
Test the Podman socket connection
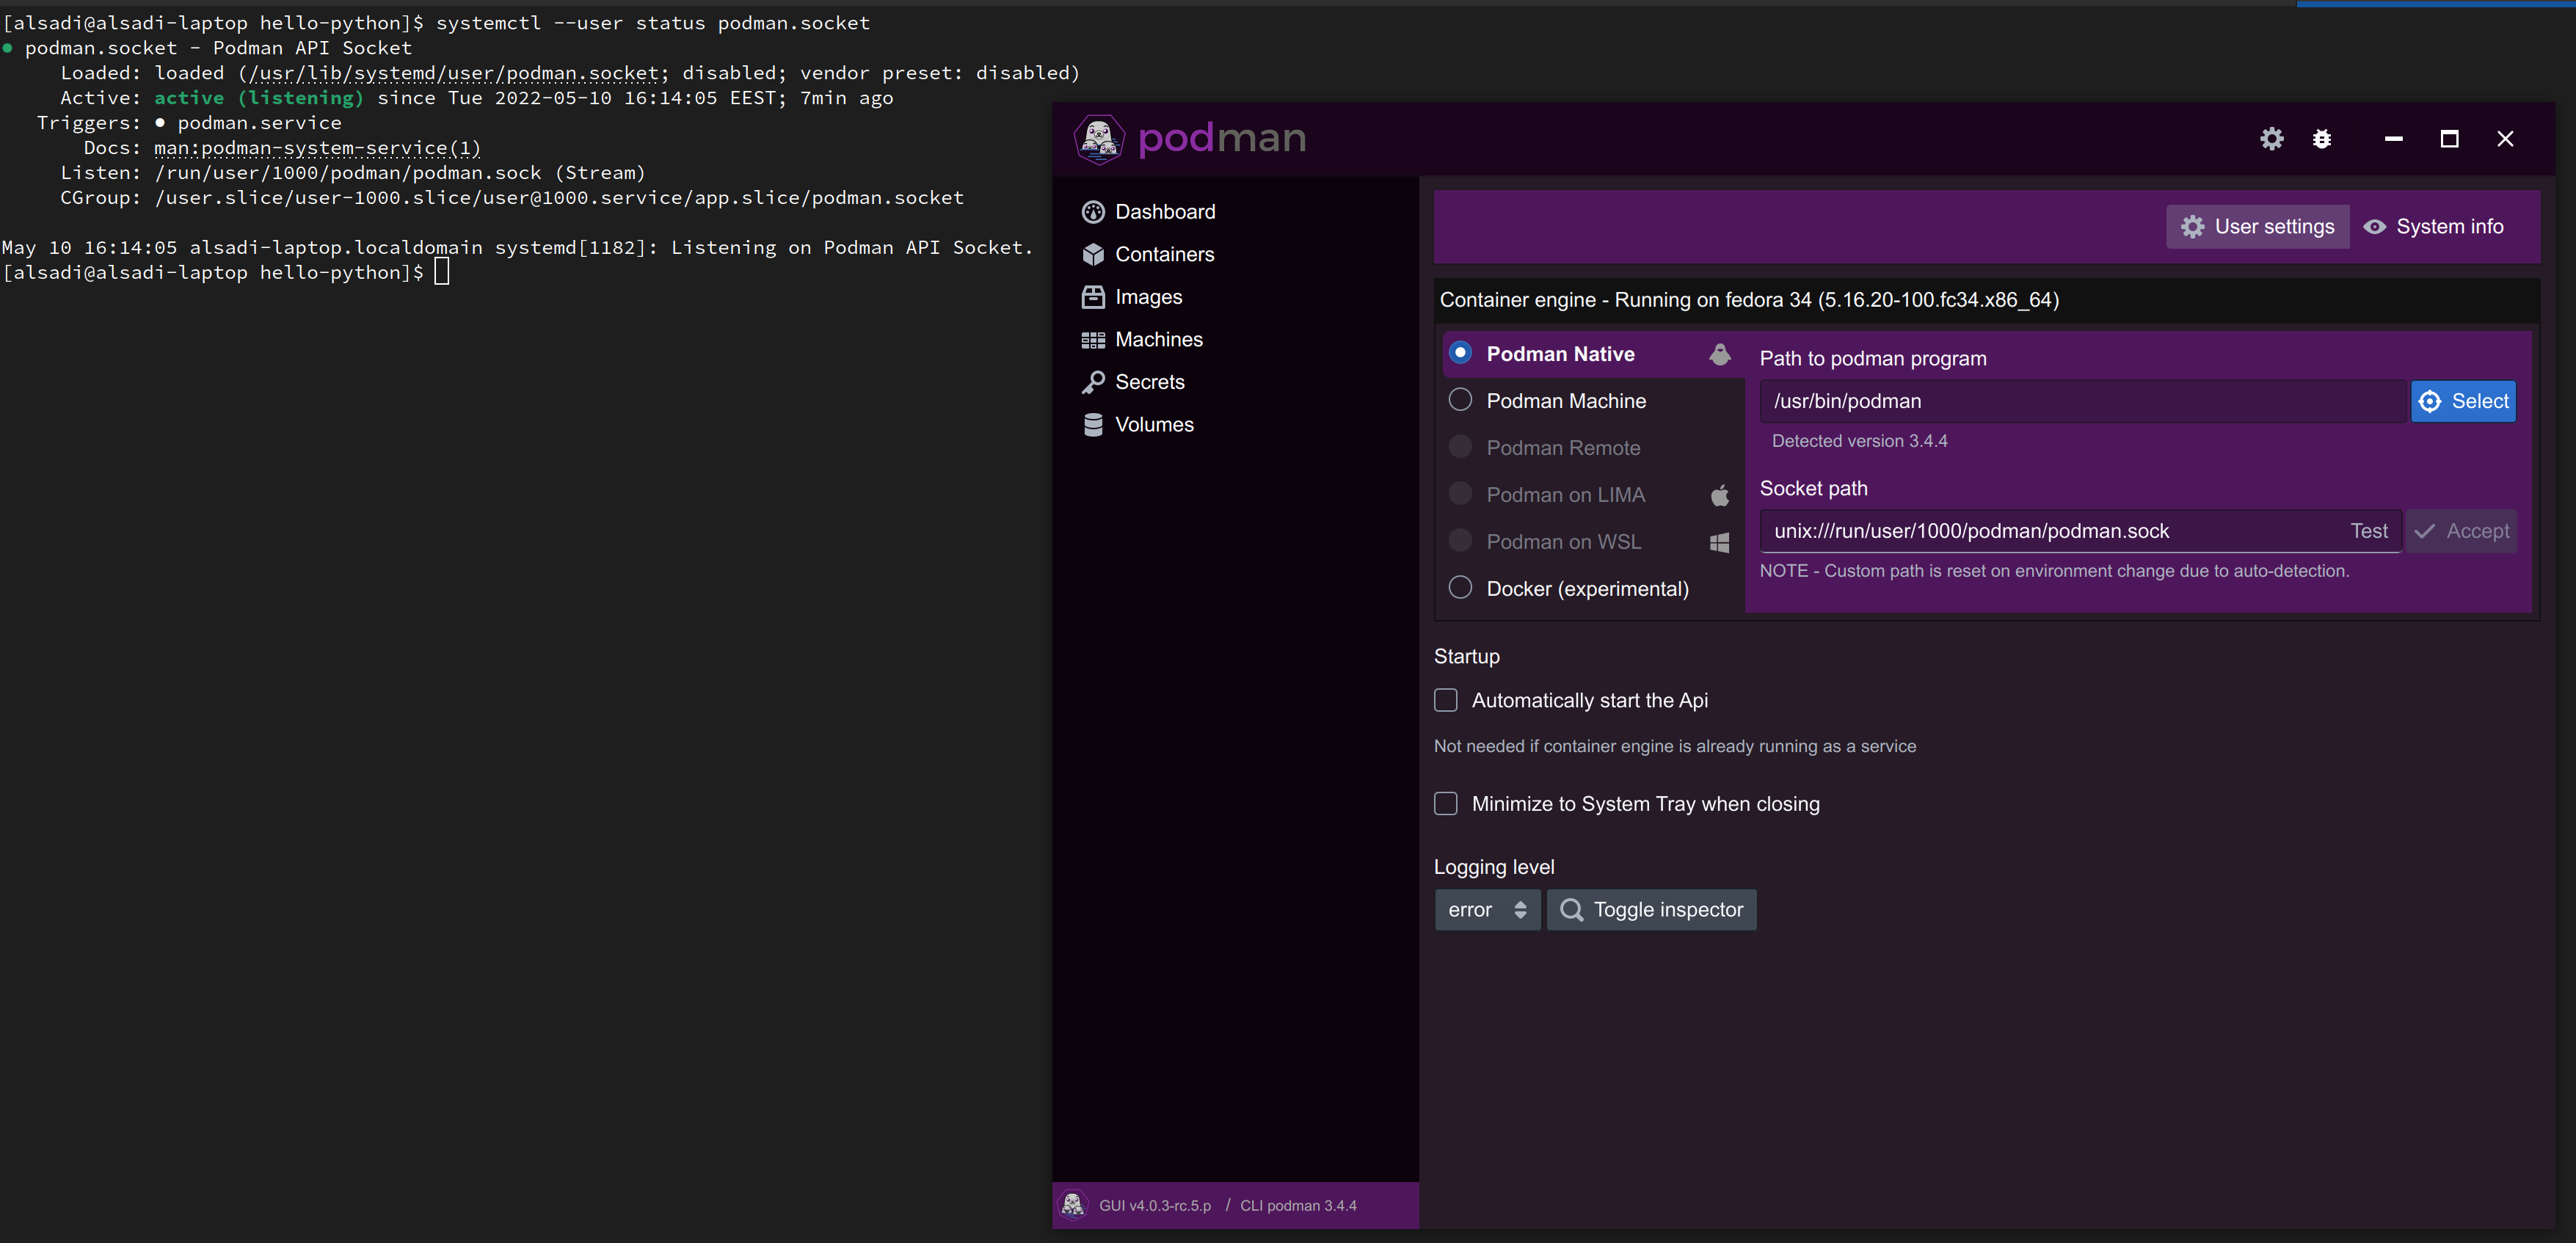click(2368, 531)
